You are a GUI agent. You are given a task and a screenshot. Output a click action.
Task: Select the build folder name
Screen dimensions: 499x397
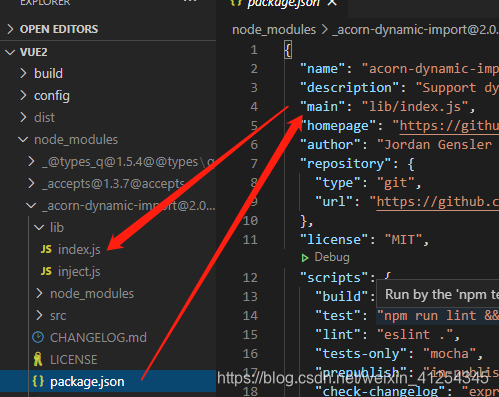pyautogui.click(x=48, y=73)
